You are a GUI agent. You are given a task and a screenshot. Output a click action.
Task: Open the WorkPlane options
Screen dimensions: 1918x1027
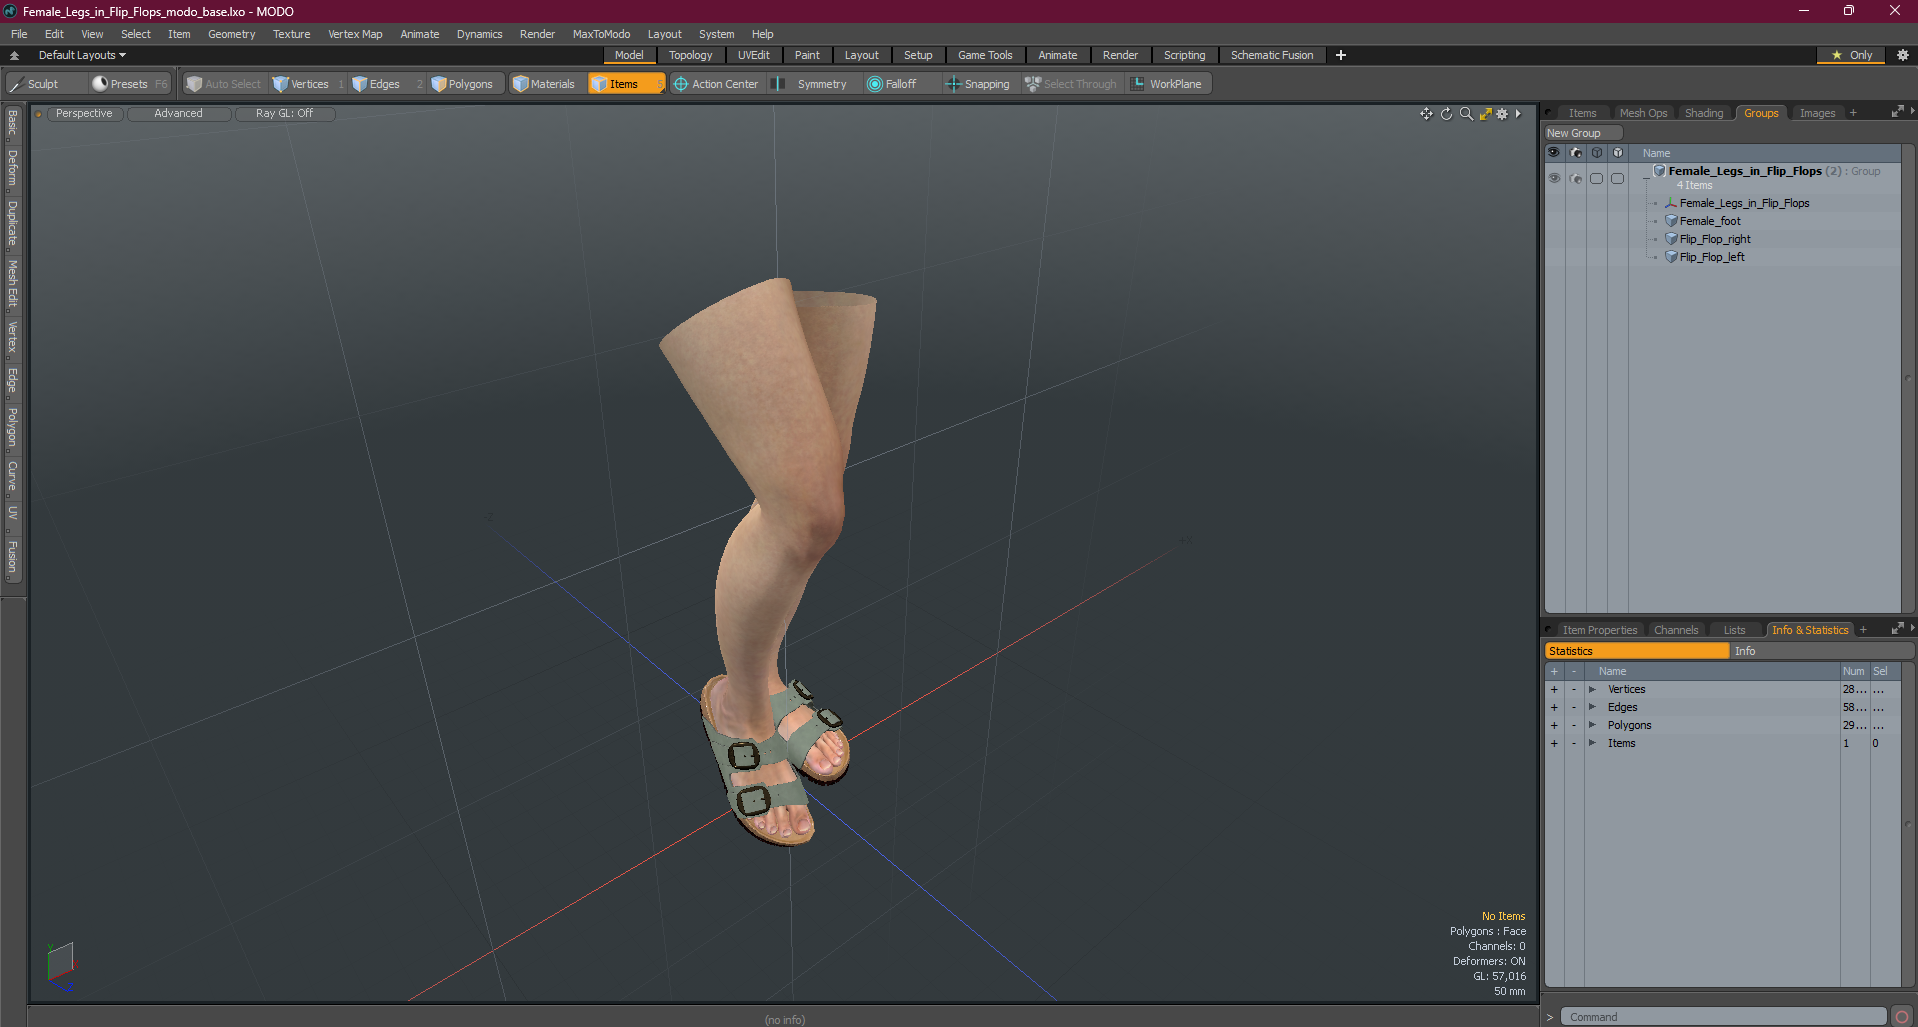pos(1168,84)
